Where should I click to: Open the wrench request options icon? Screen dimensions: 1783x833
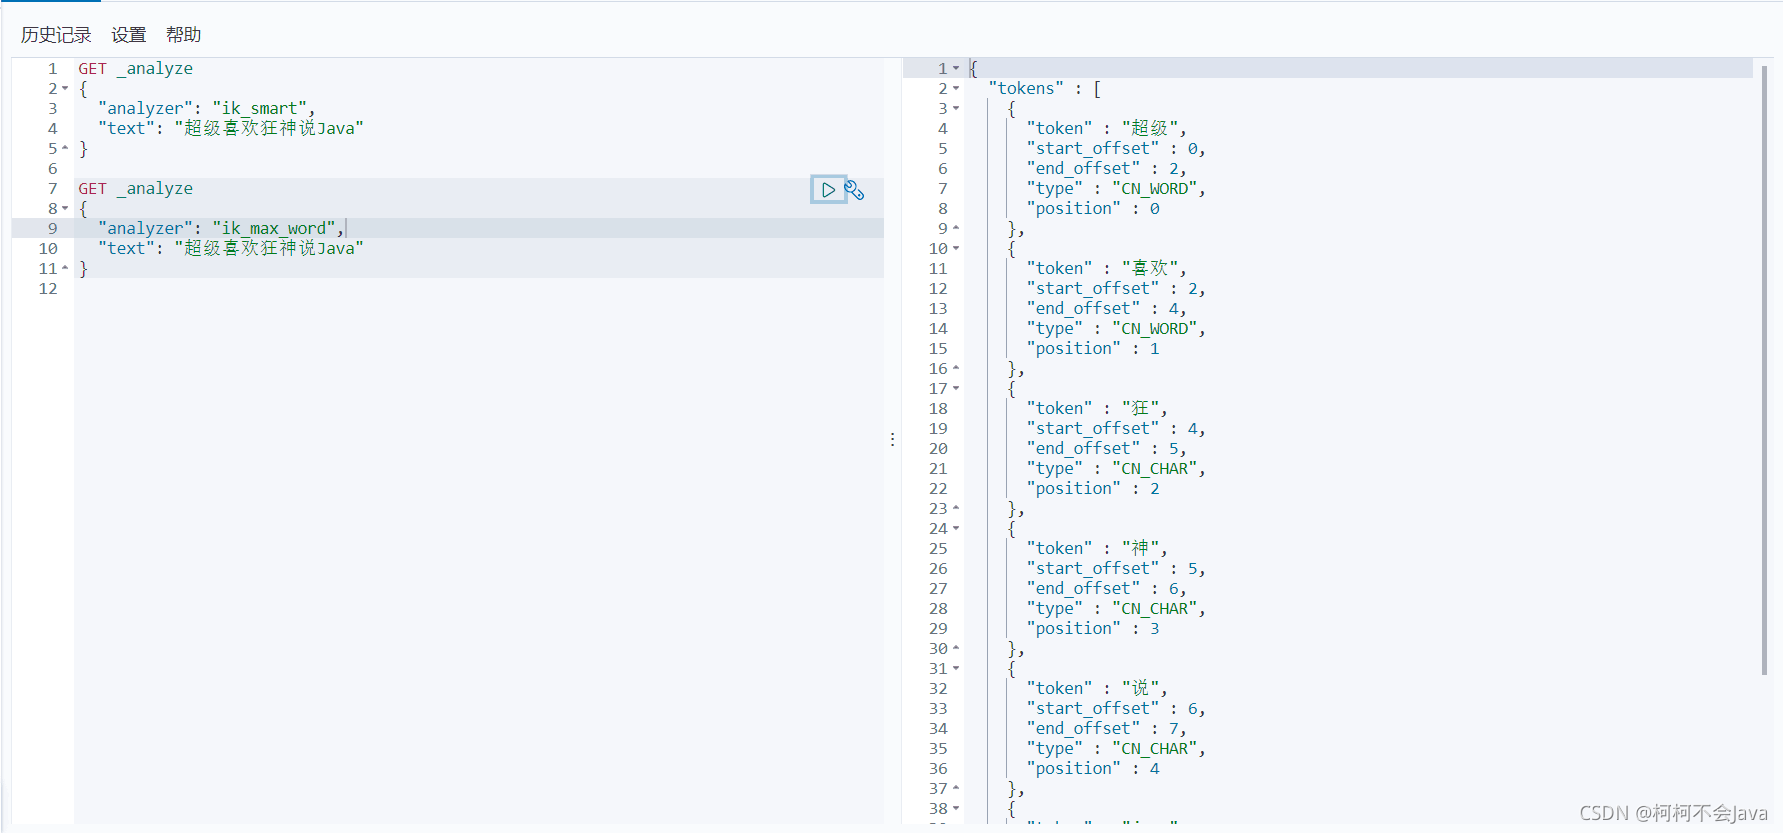pyautogui.click(x=855, y=190)
